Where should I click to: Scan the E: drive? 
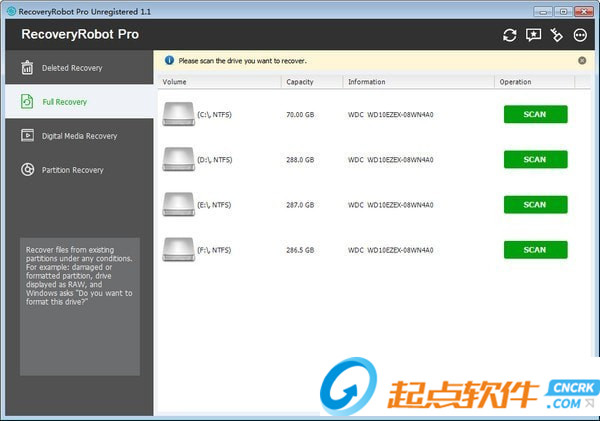coord(535,205)
